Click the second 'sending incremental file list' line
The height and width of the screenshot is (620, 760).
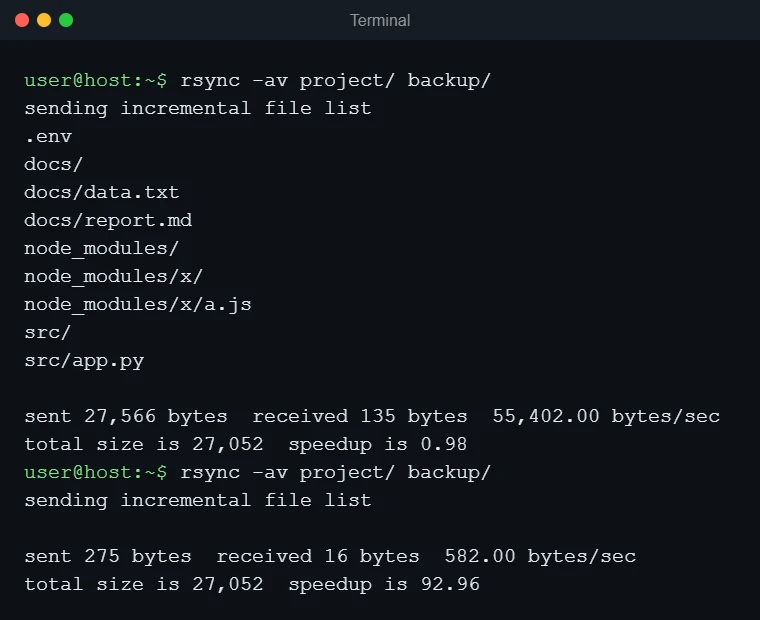tap(198, 500)
